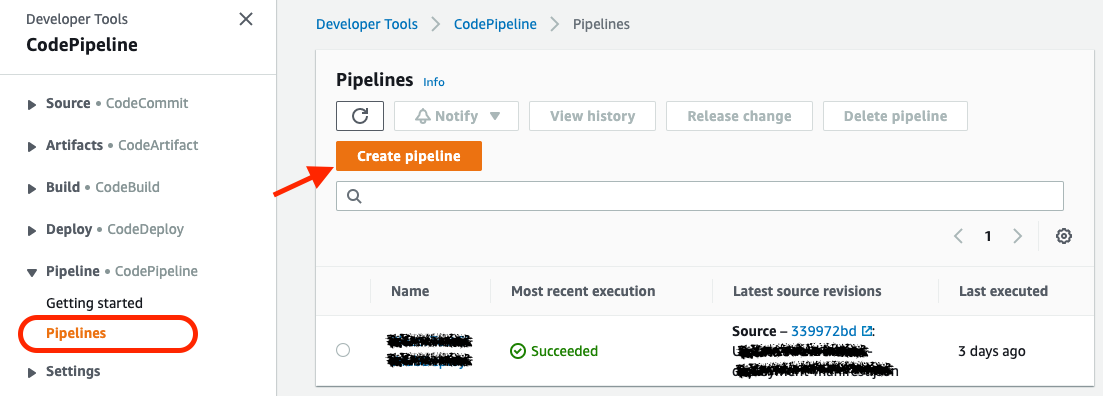Click the Pipelines breadcrumb text
1103x396 pixels.
[x=601, y=24]
